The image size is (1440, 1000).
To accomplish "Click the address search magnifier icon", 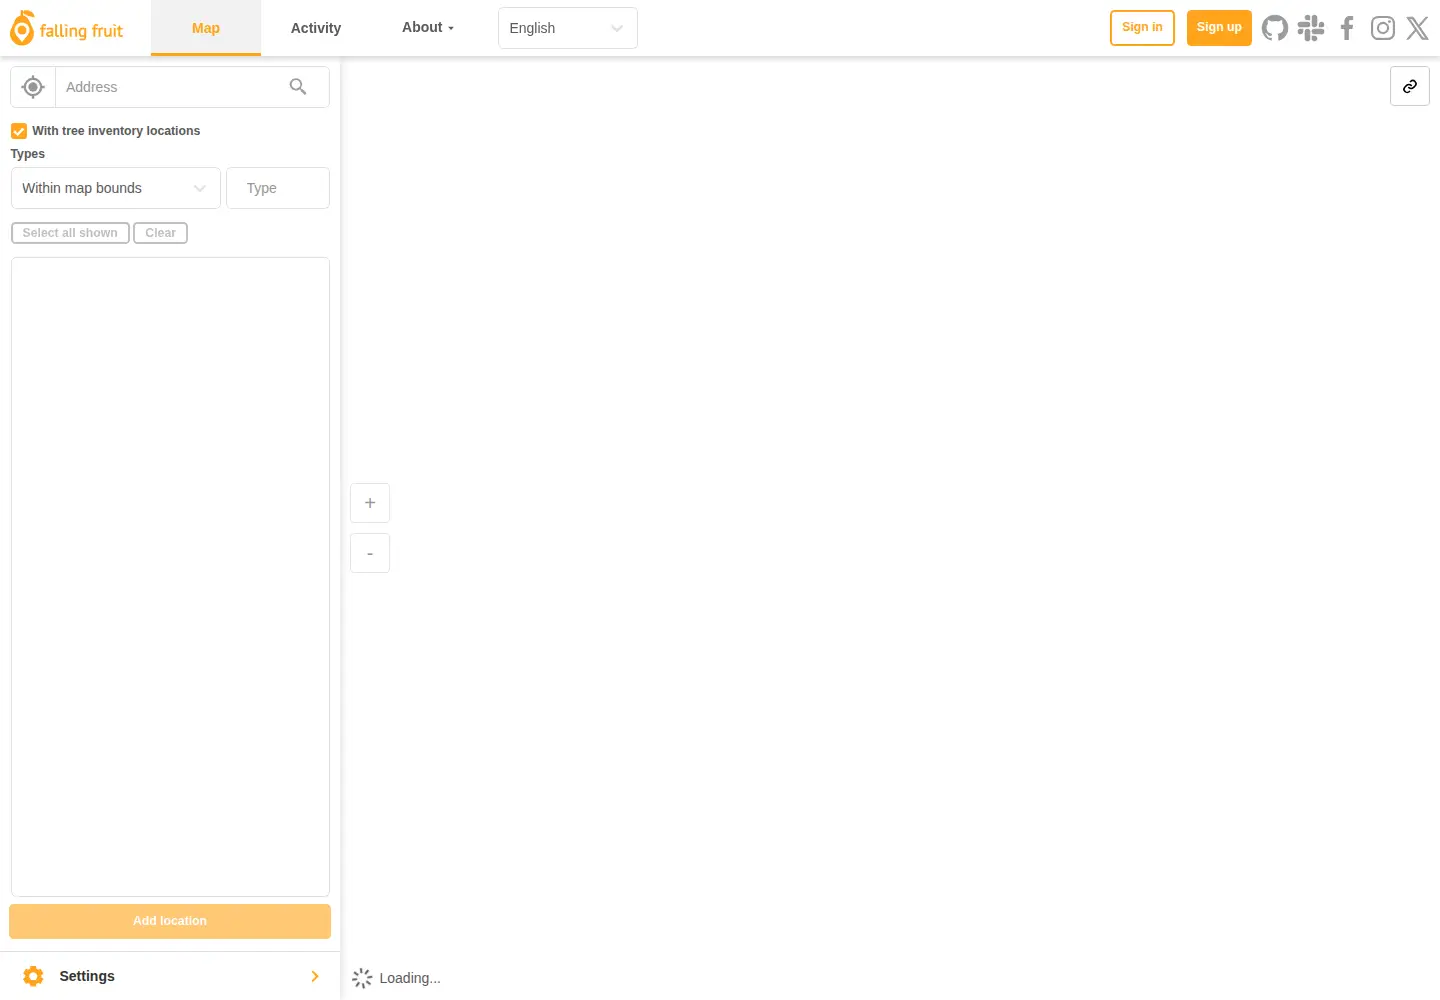I will [298, 87].
